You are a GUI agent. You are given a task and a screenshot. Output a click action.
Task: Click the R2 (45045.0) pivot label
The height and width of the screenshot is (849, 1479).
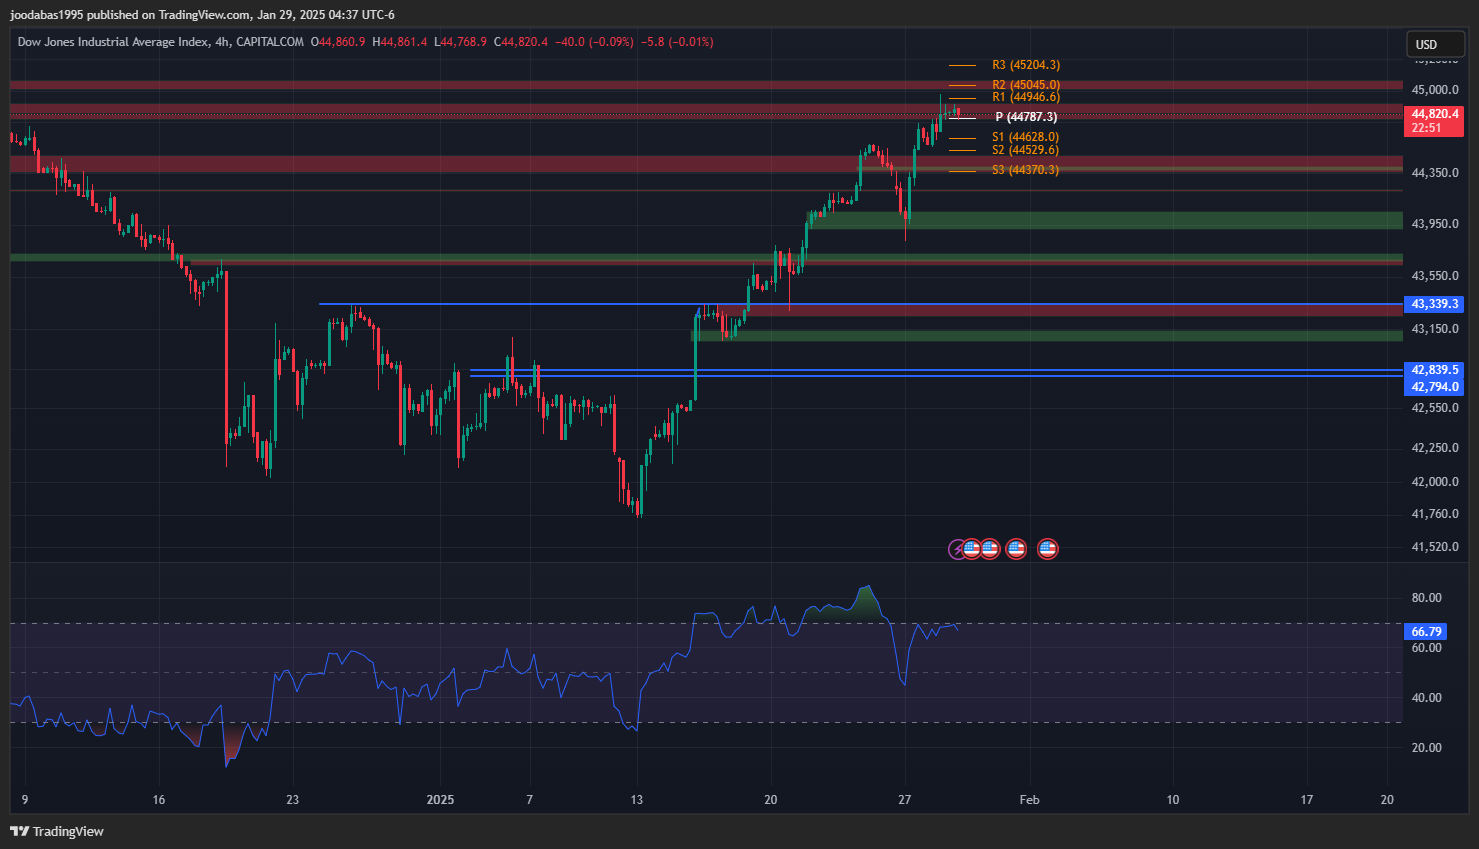point(1026,85)
